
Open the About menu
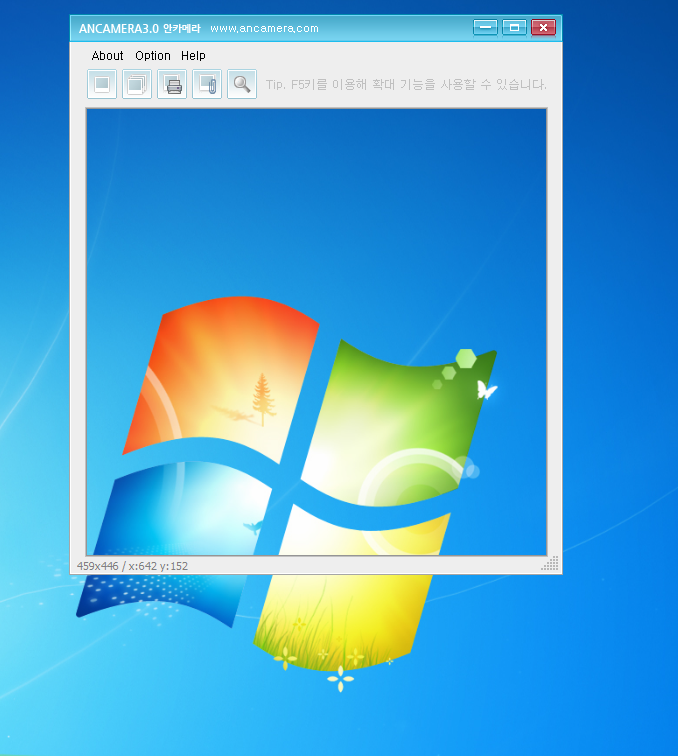pos(108,56)
